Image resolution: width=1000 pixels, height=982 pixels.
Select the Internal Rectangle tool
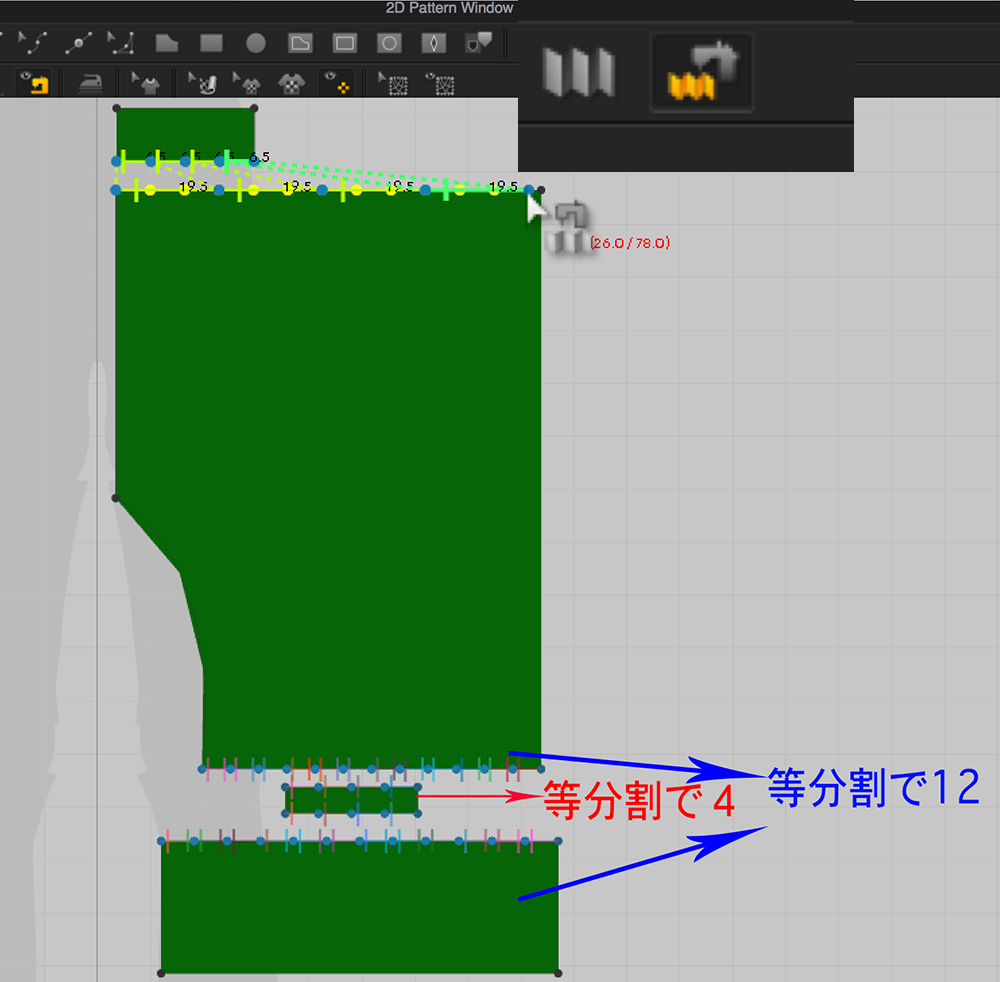coord(345,43)
